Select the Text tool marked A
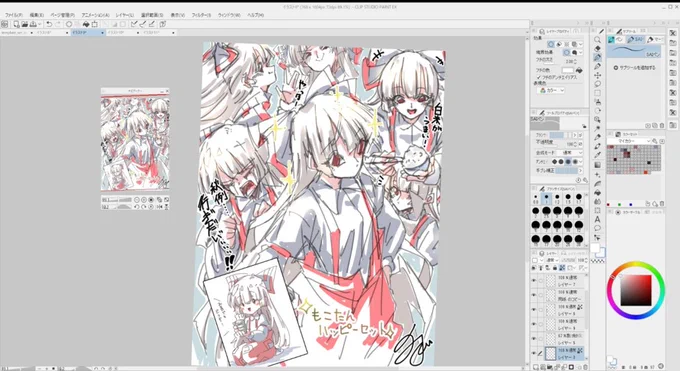The width and height of the screenshot is (680, 371). [x=598, y=220]
